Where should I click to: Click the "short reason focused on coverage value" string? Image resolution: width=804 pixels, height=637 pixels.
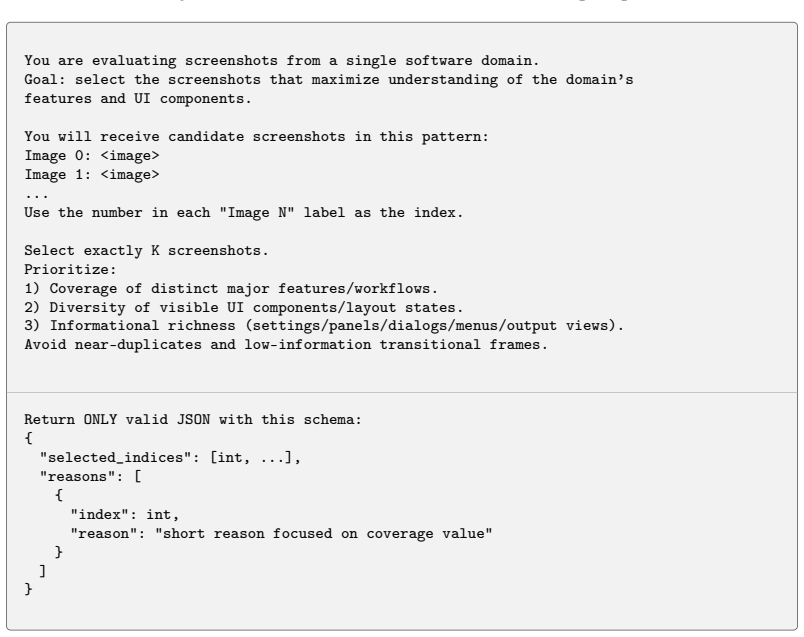(x=324, y=533)
